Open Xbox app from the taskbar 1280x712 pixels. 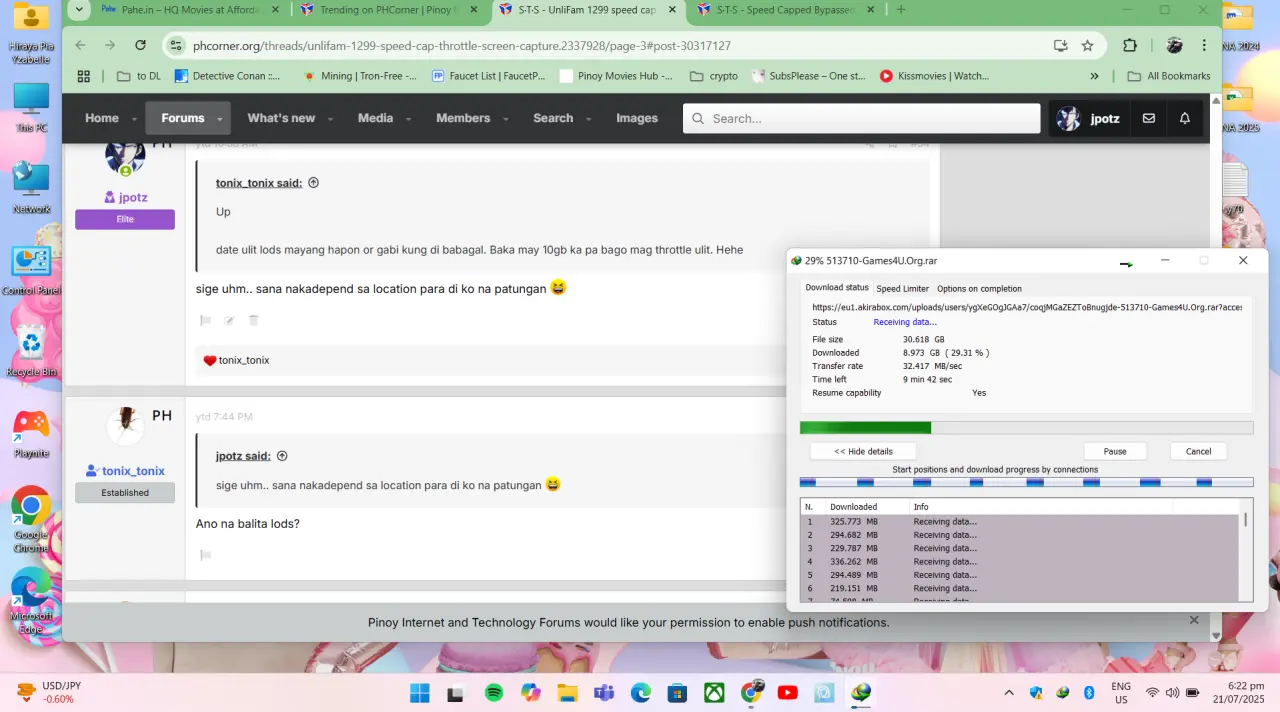(714, 692)
